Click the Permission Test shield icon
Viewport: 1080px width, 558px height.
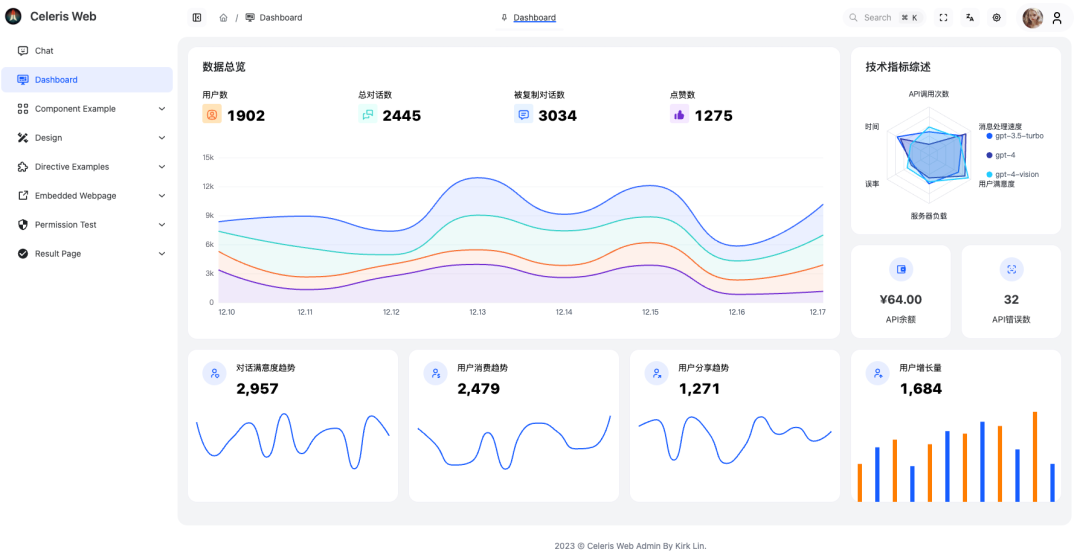pyautogui.click(x=23, y=225)
